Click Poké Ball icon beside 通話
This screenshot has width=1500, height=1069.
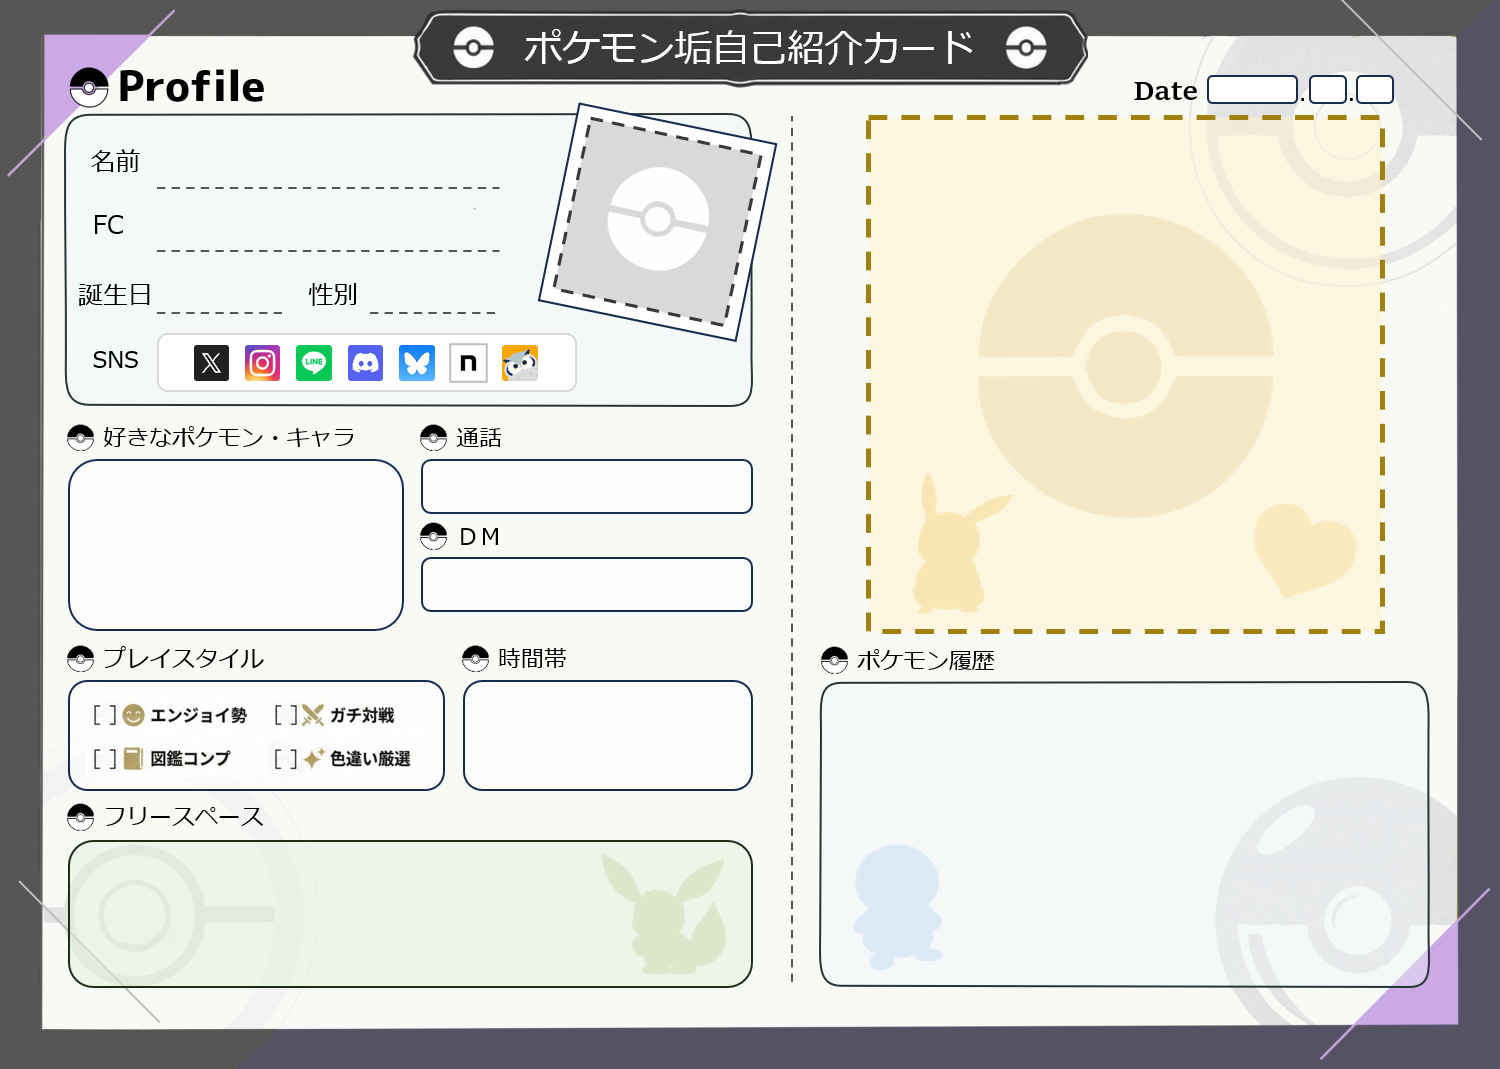point(434,438)
